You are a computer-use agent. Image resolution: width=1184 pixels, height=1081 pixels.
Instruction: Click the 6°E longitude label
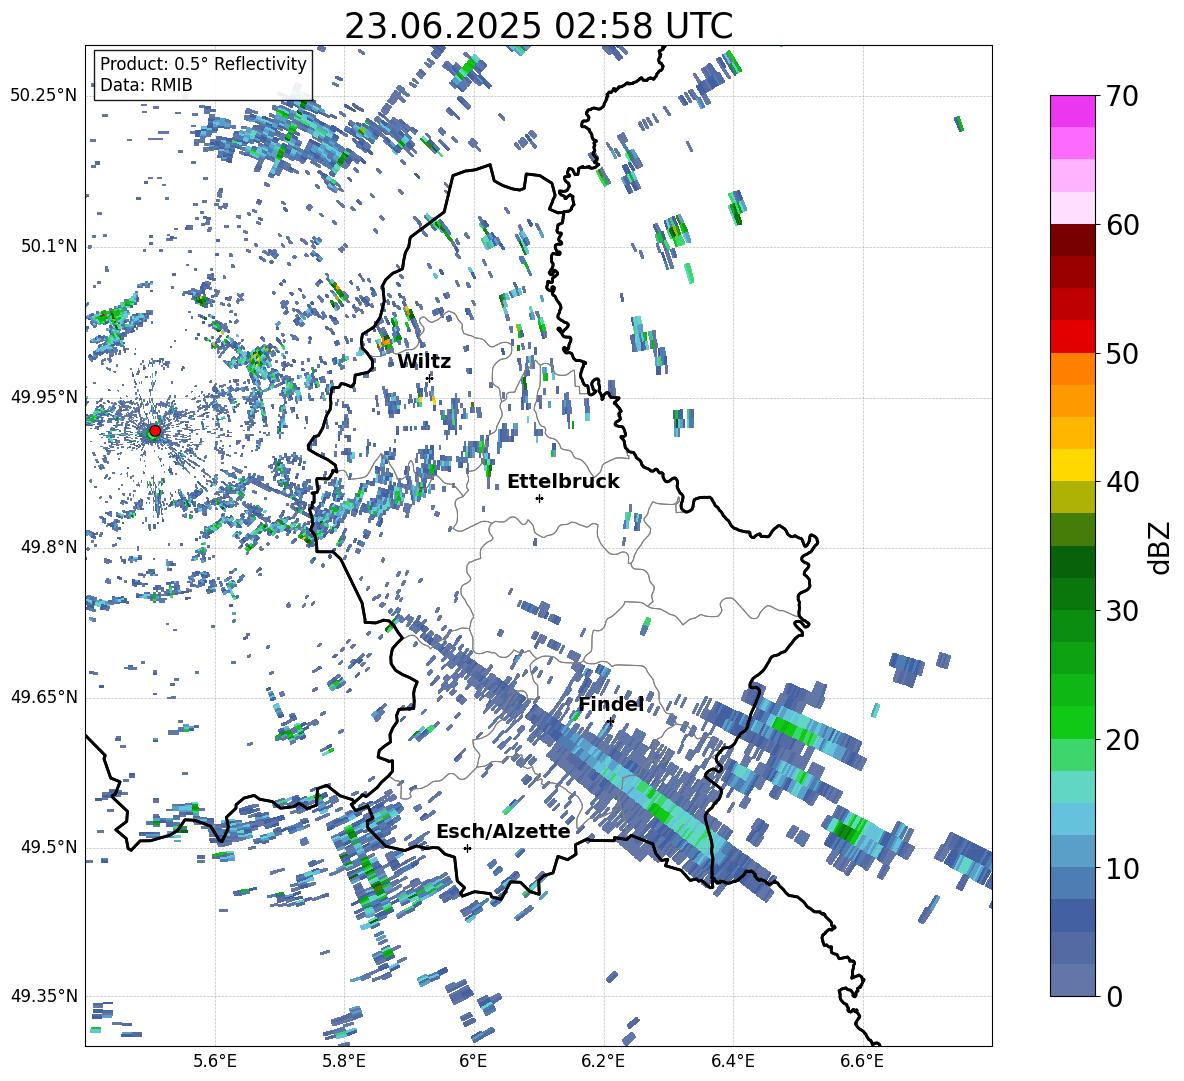coord(473,1061)
